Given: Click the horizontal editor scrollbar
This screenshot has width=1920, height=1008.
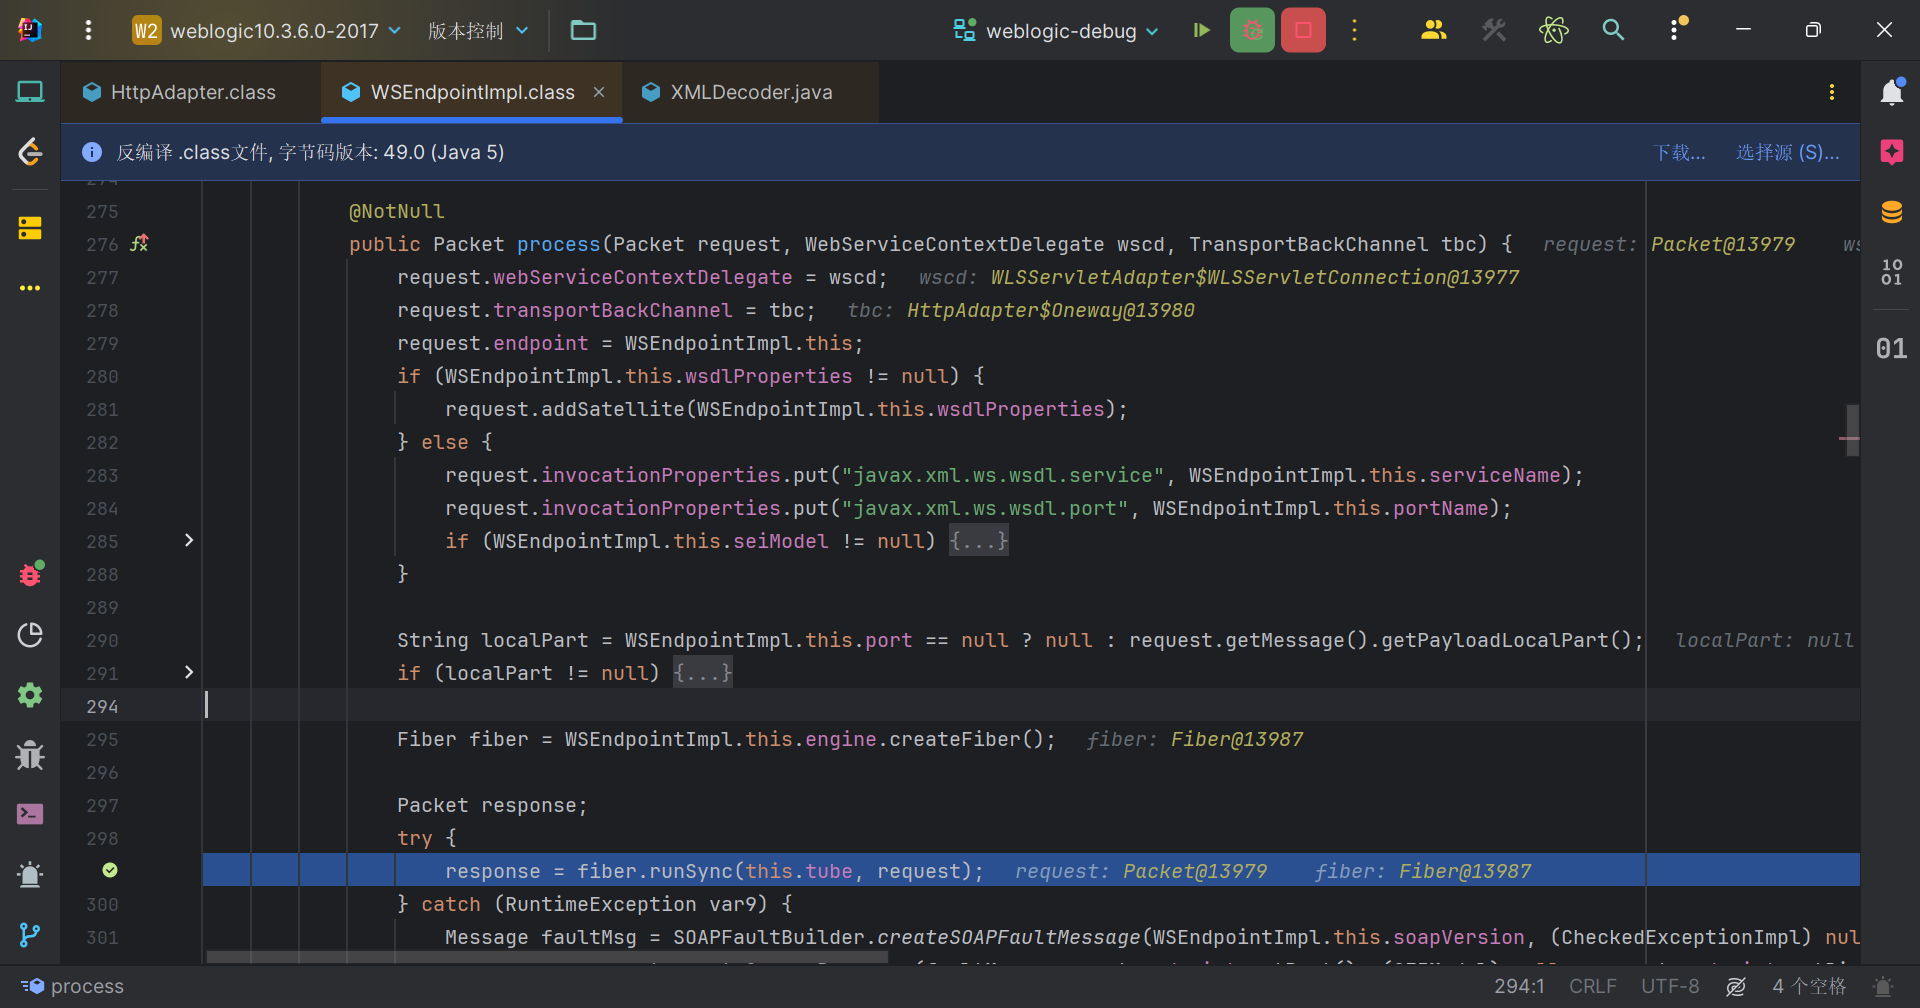Looking at the screenshot, I should click(x=547, y=957).
